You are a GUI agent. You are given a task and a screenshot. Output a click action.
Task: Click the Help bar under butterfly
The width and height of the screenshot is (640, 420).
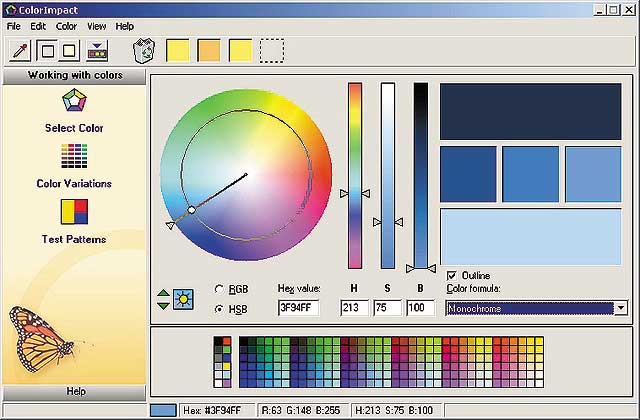pos(74,392)
